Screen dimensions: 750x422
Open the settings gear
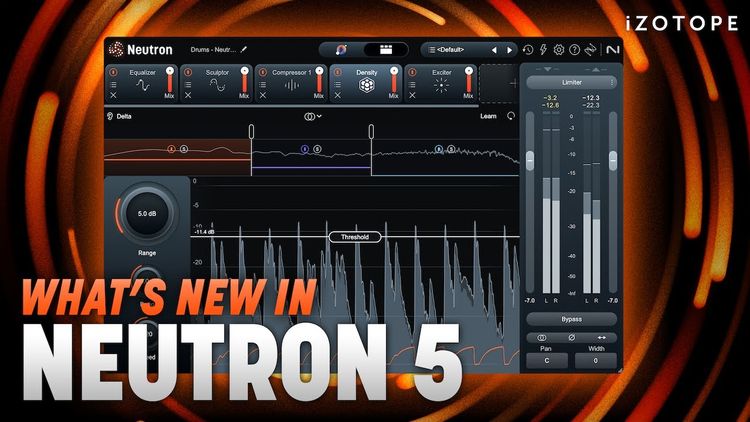[x=559, y=49]
